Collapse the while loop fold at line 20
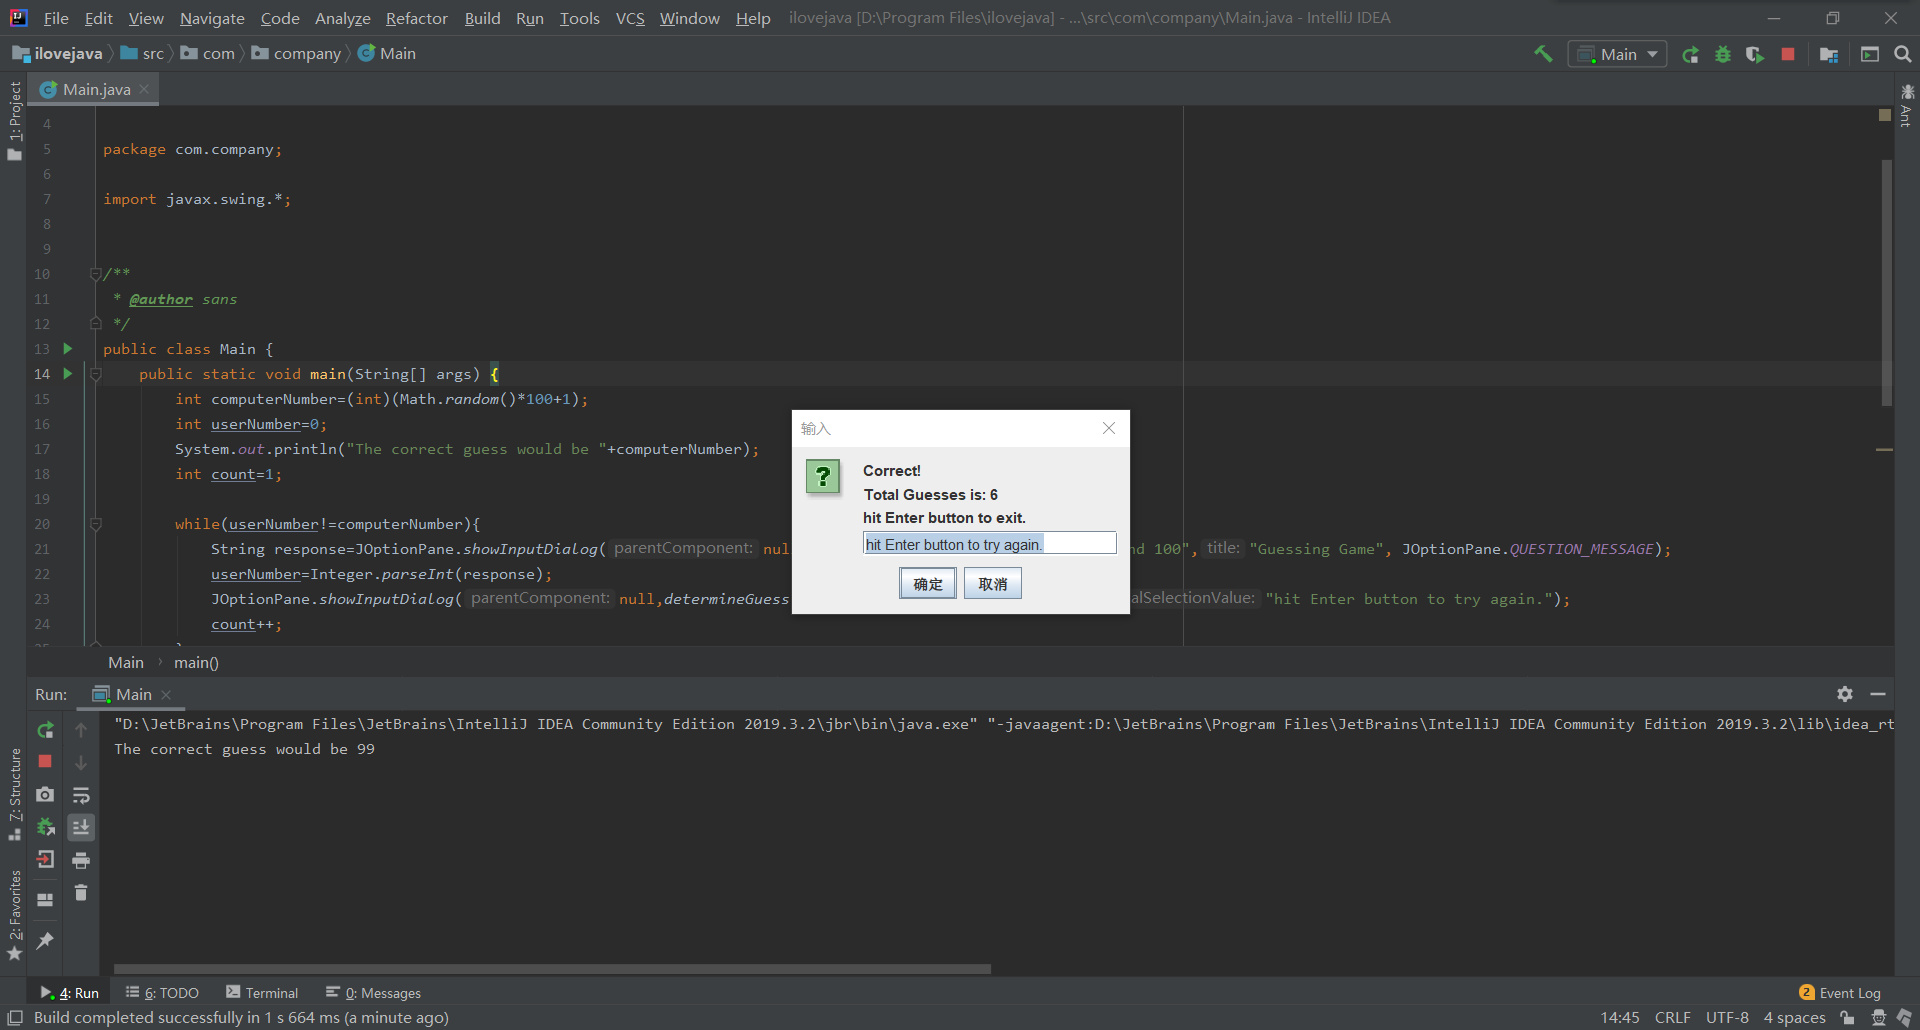The width and height of the screenshot is (1920, 1030). 96,524
